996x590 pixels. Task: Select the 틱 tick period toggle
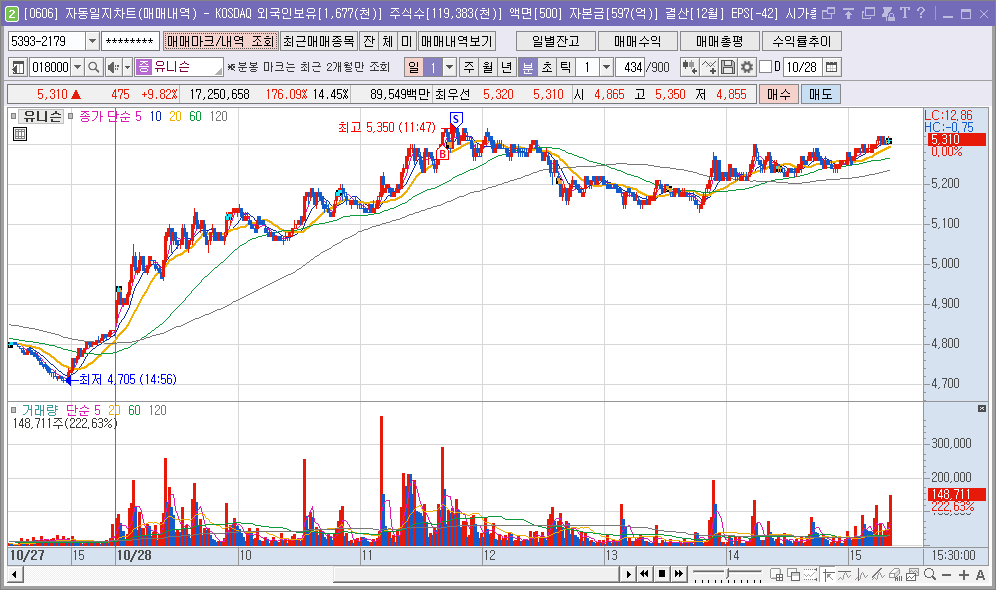click(x=565, y=67)
